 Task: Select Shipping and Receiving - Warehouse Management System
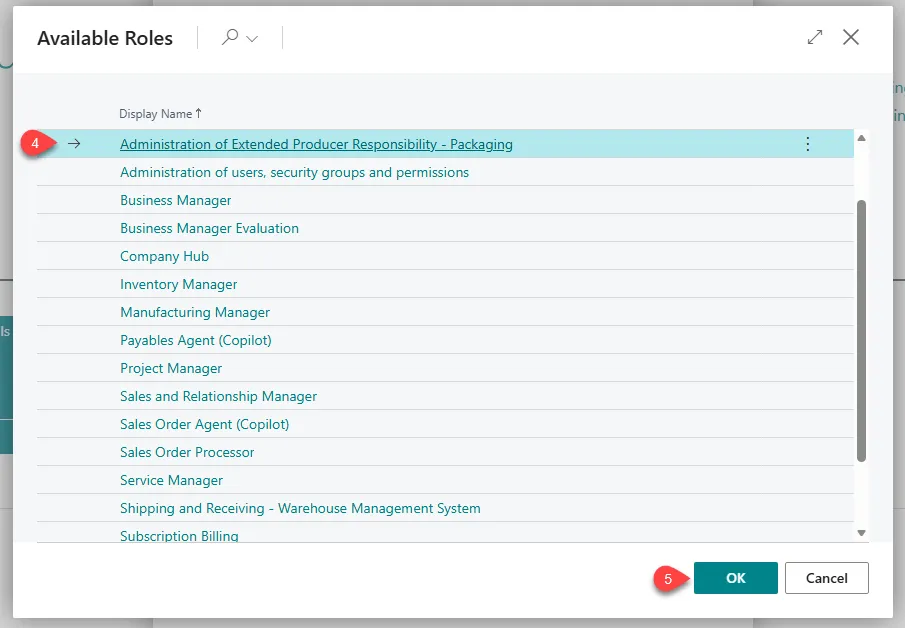click(x=300, y=508)
